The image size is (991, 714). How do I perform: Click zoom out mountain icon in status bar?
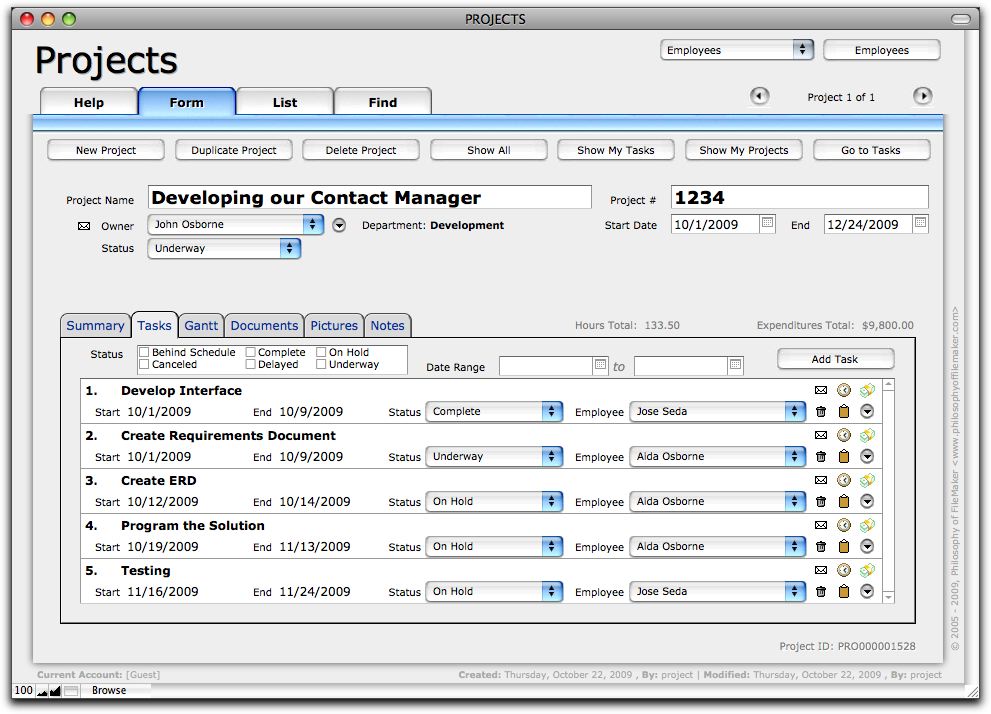42,691
